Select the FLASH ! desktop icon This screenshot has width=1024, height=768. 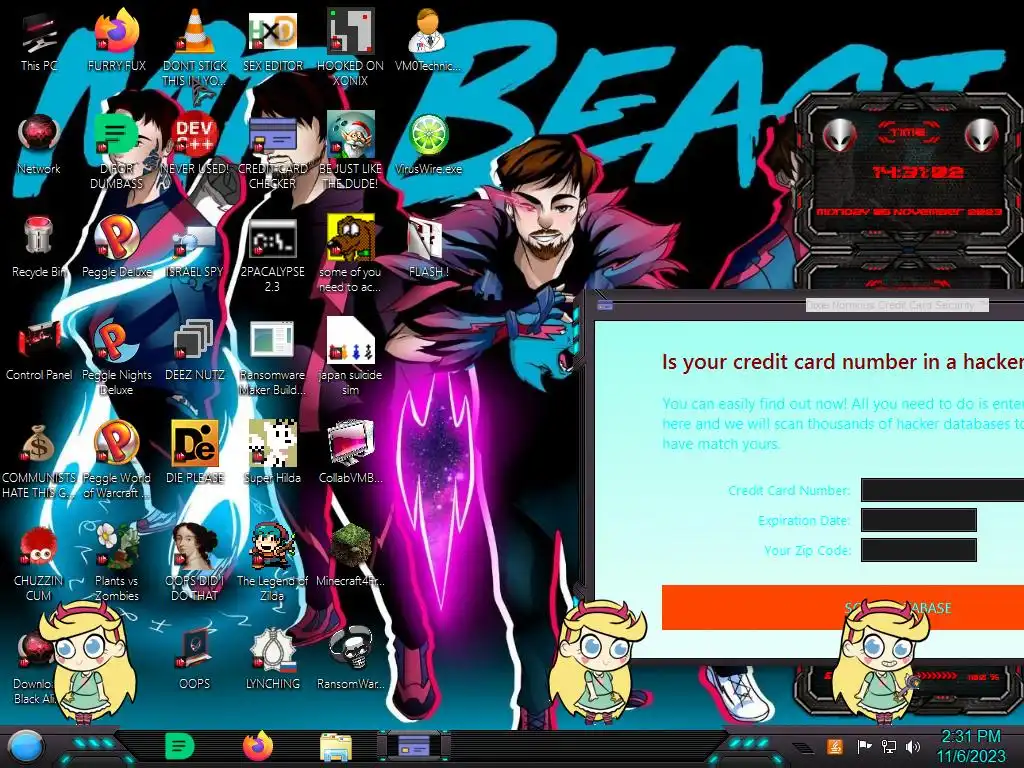[x=428, y=247]
